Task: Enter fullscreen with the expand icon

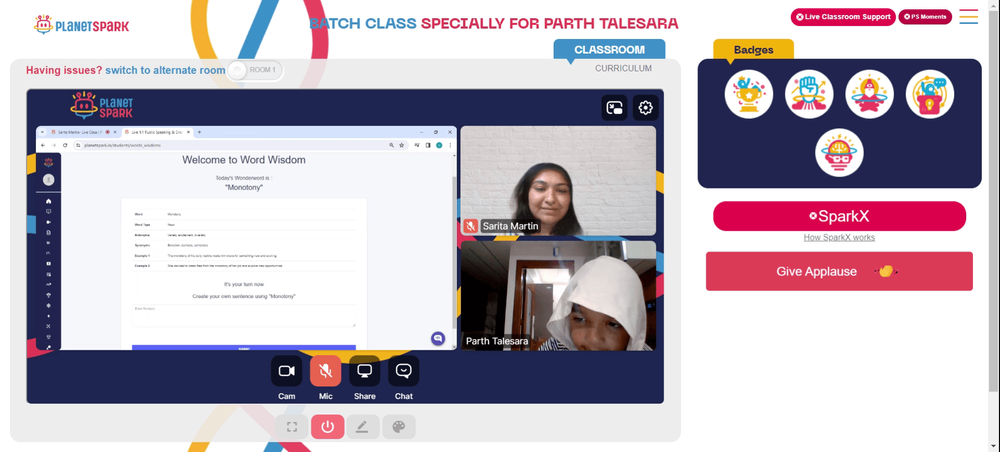Action: click(x=292, y=426)
